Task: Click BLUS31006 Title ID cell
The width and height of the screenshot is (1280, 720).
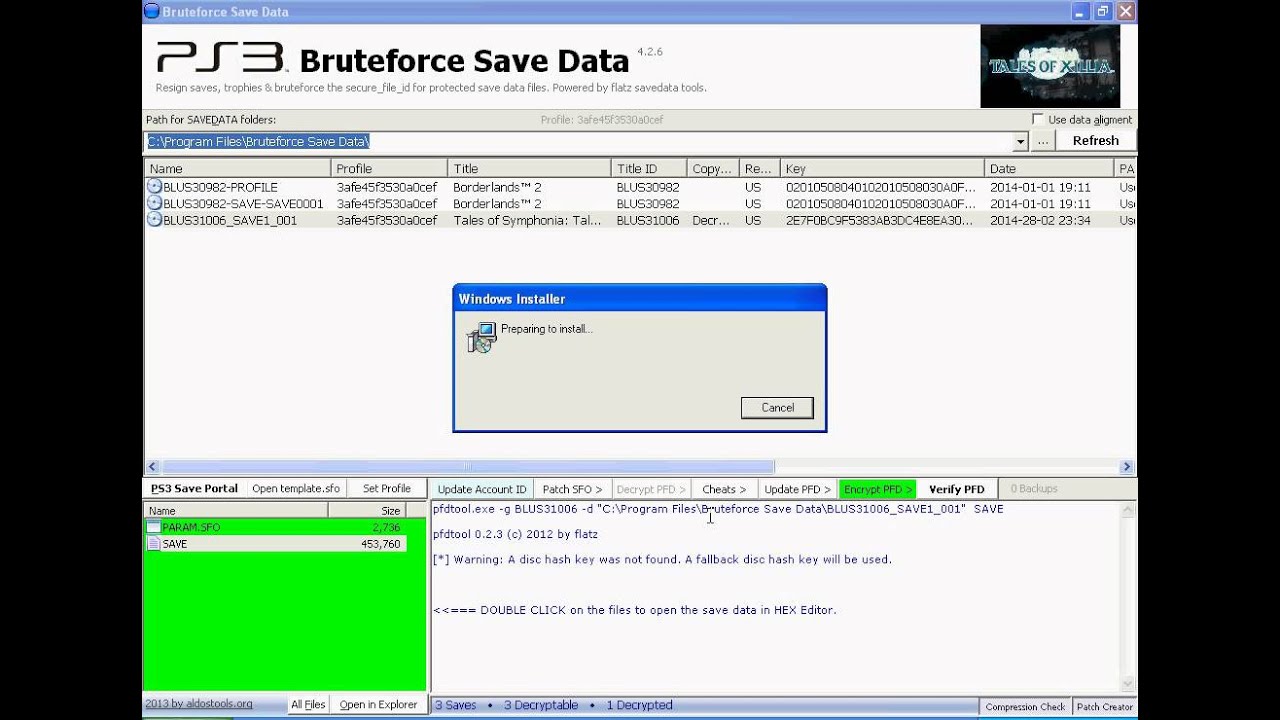Action: pos(648,220)
